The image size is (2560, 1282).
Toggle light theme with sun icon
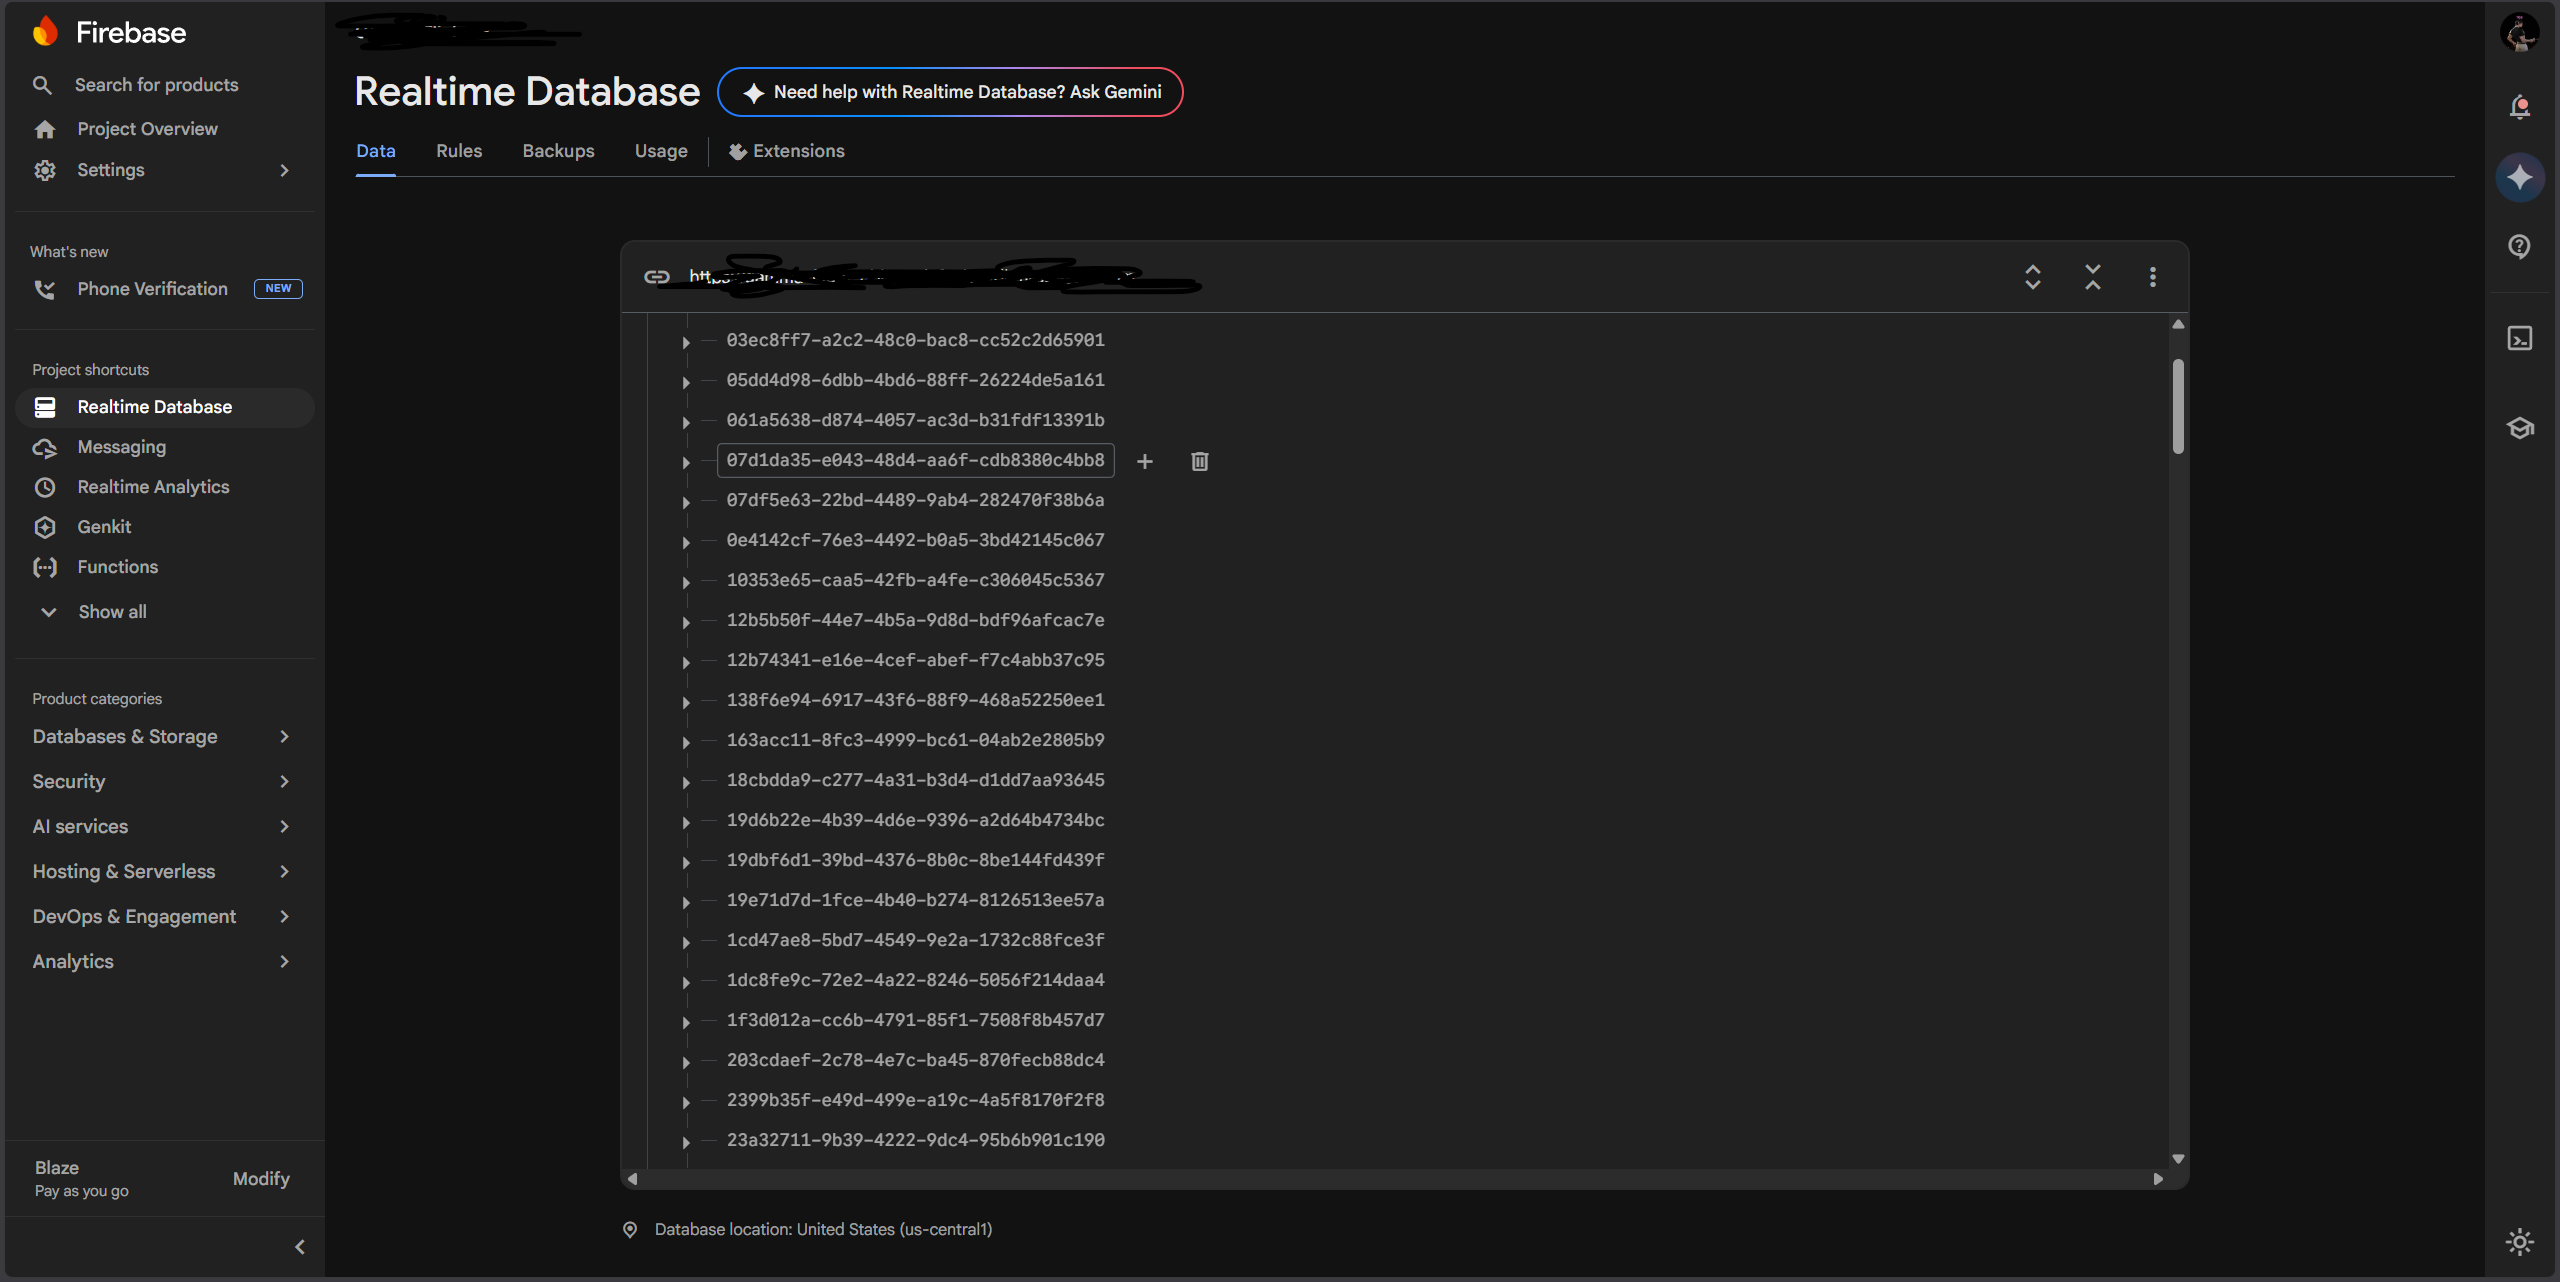[2520, 1242]
